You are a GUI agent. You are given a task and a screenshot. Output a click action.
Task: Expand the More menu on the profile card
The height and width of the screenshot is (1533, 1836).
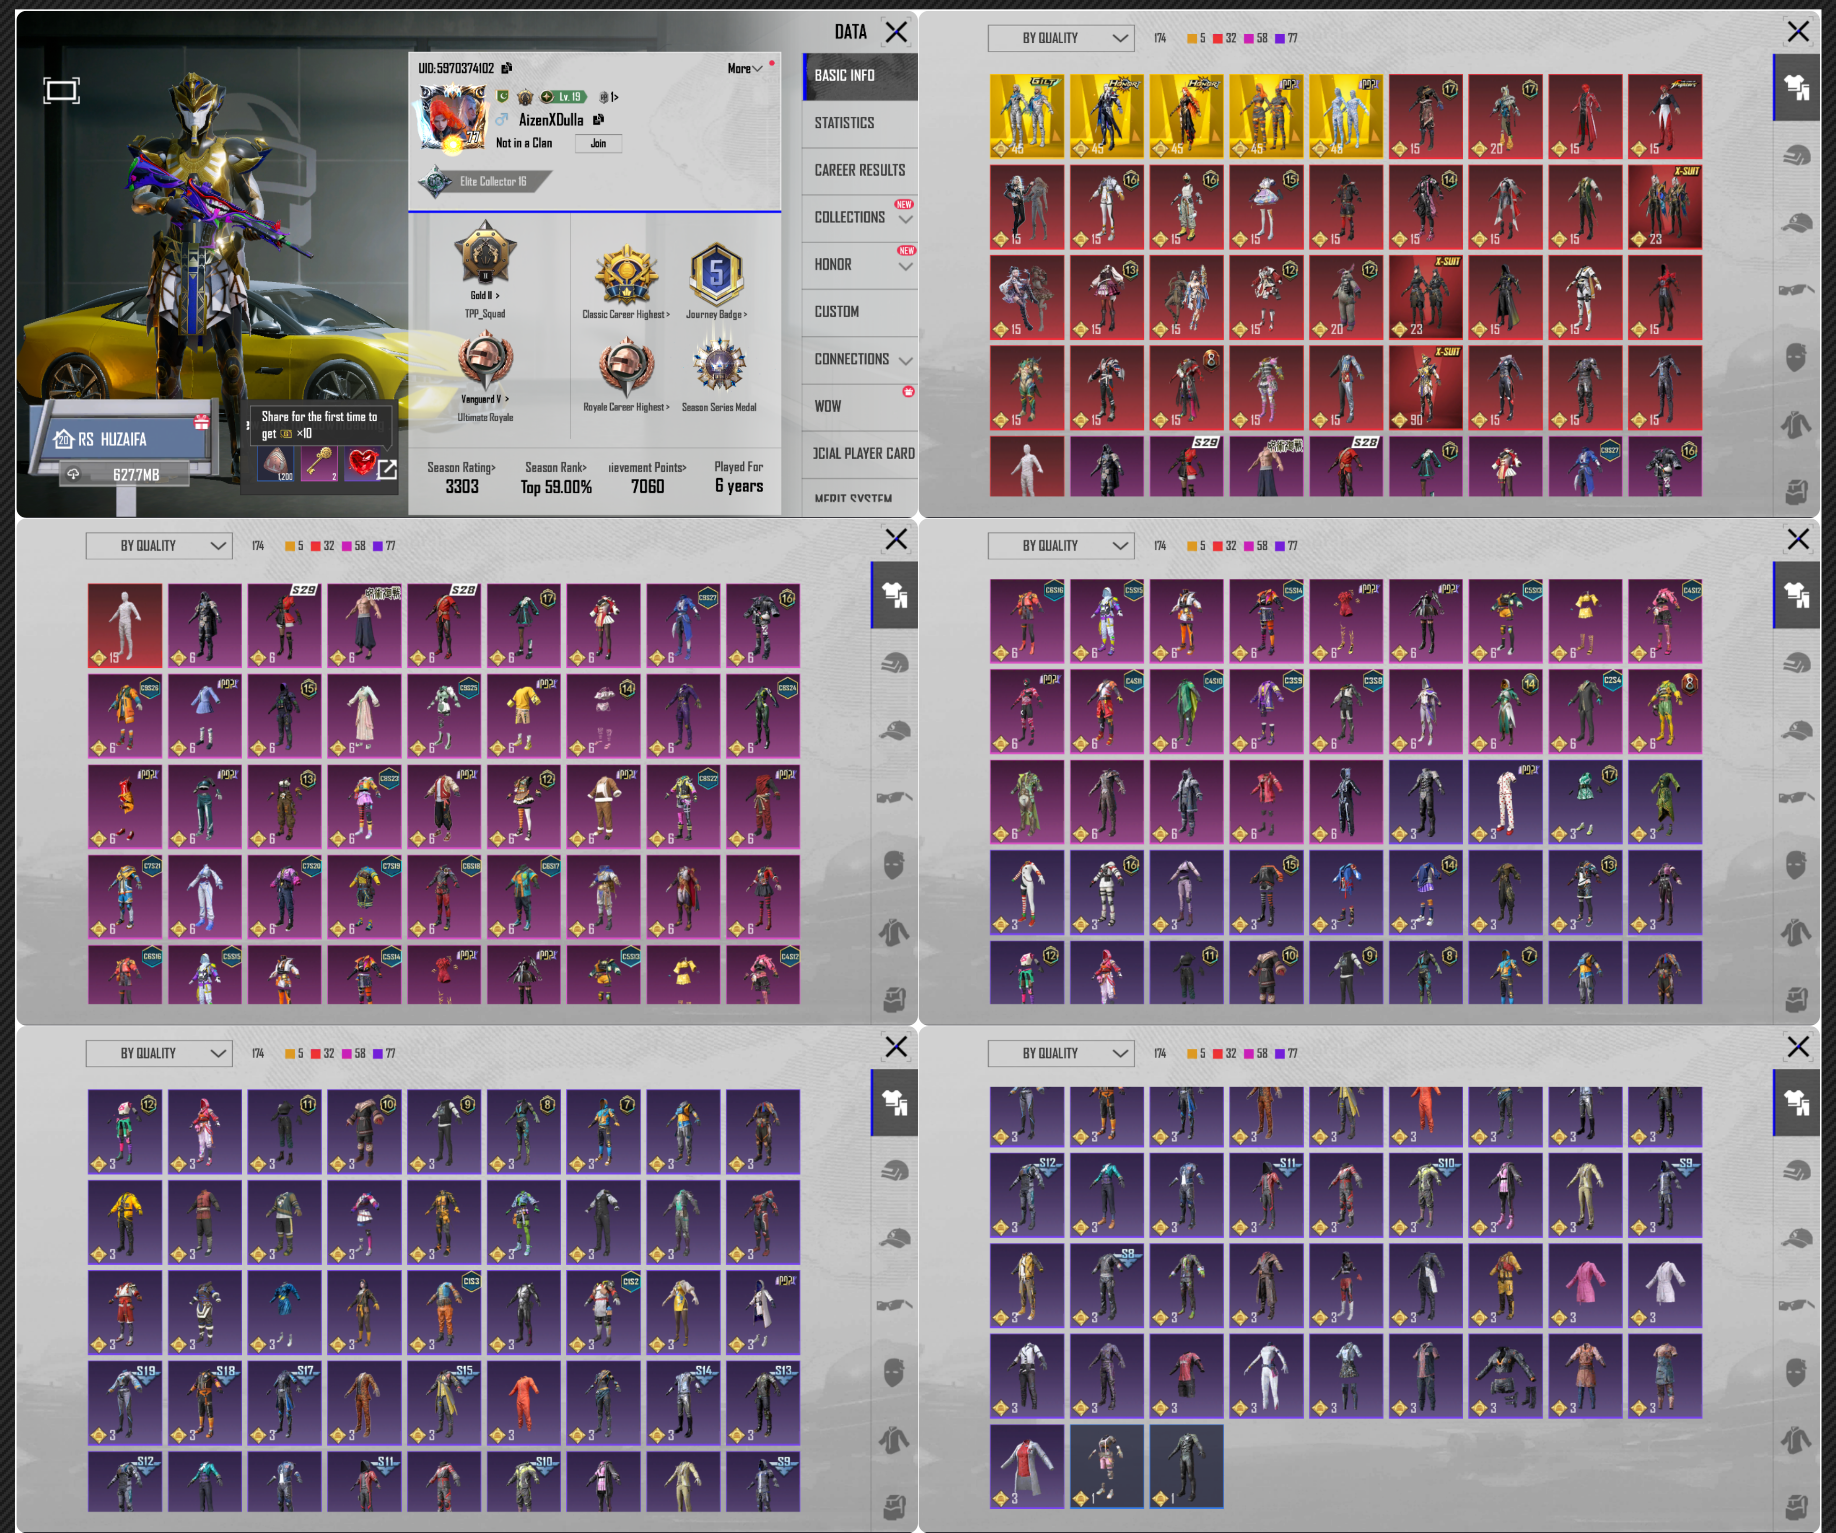click(745, 68)
